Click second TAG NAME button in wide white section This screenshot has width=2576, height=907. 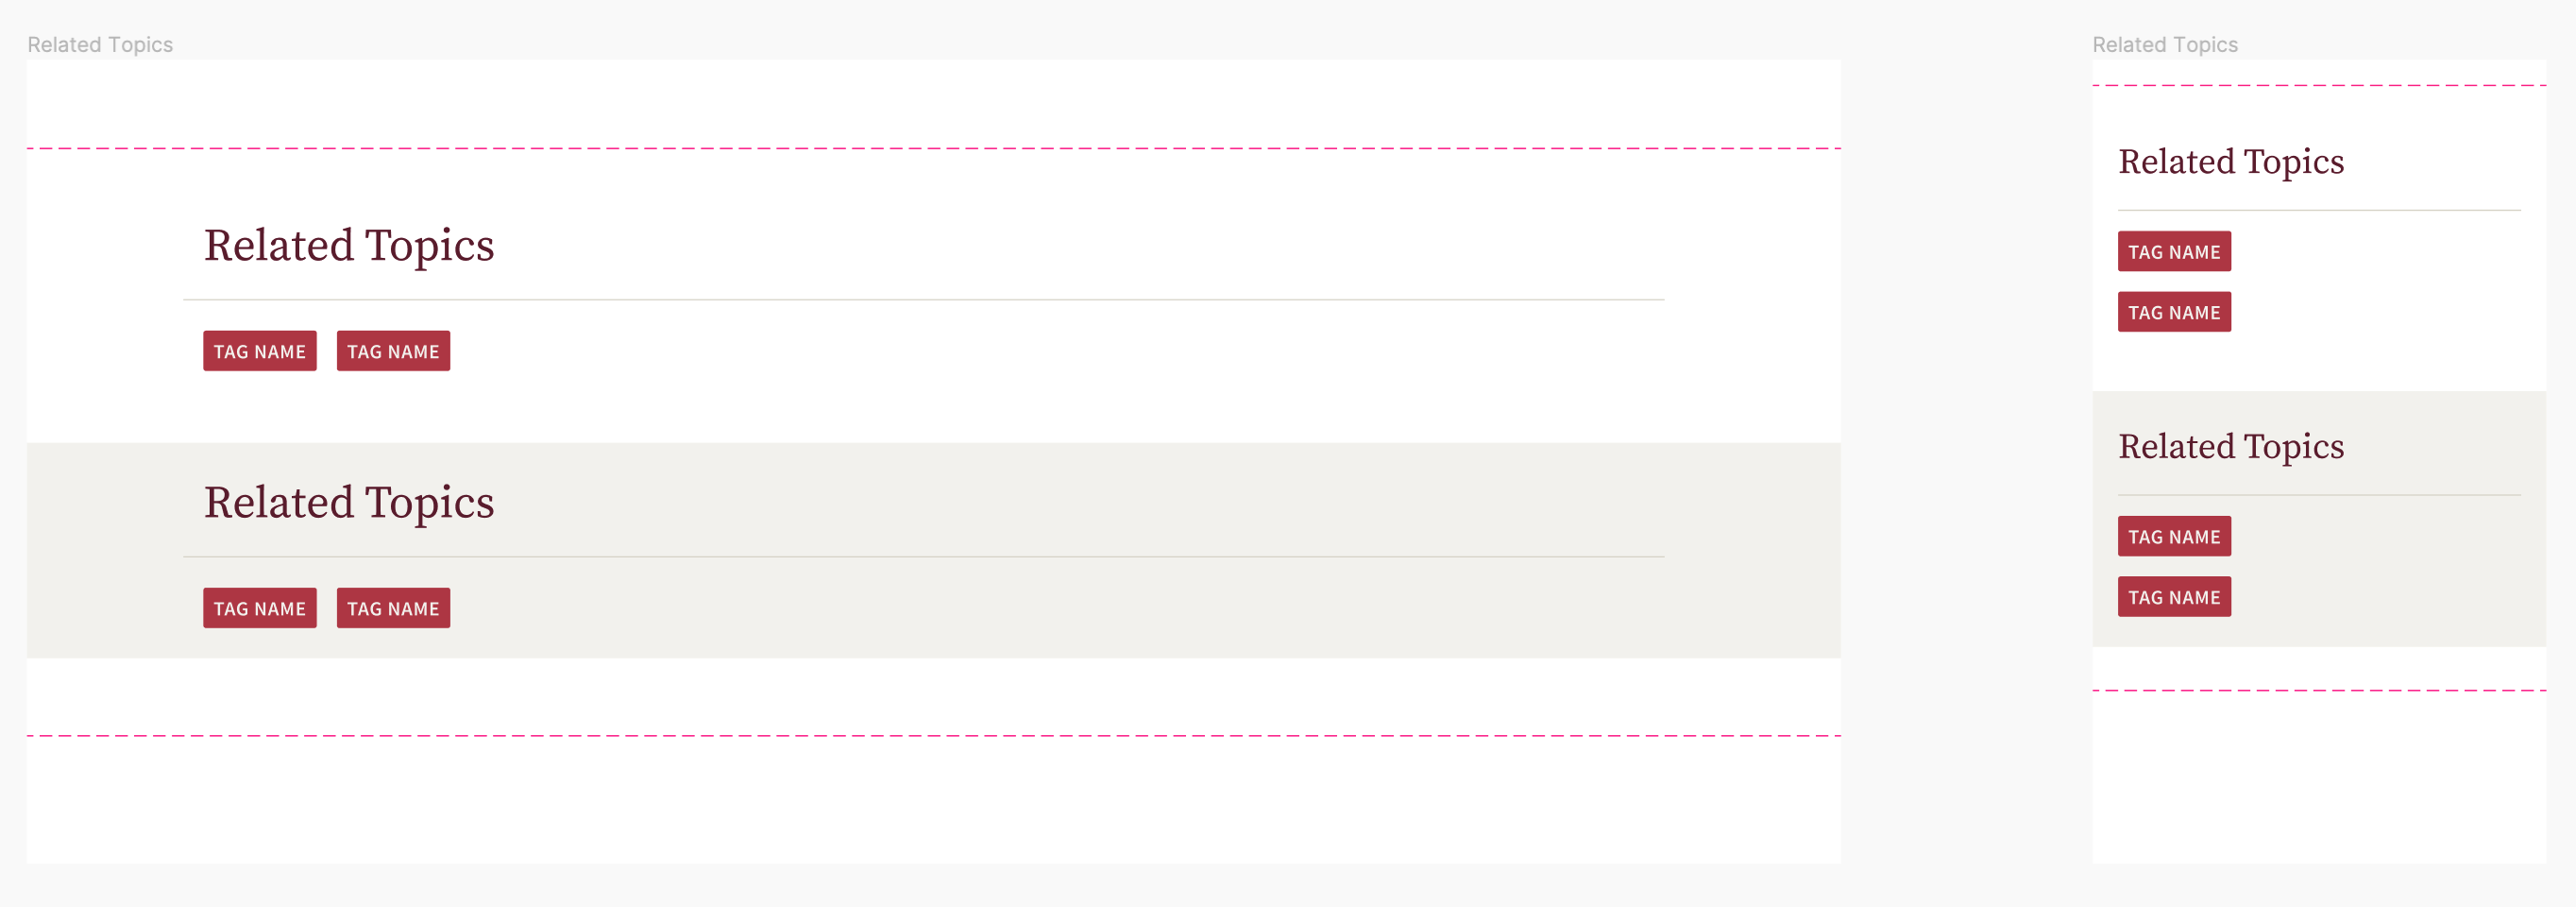[x=393, y=351]
